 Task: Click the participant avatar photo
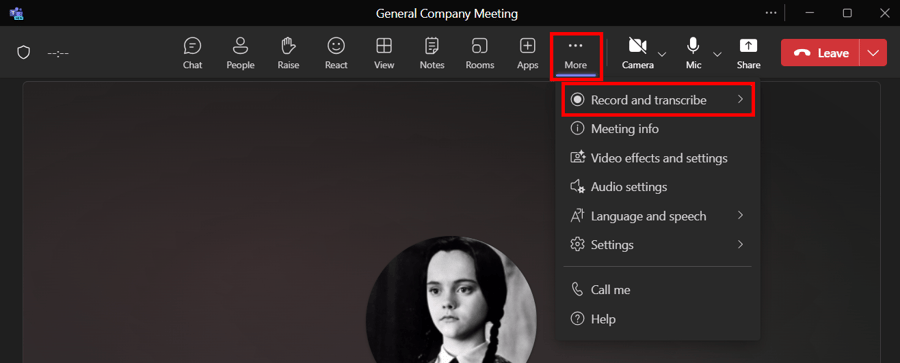point(451,299)
